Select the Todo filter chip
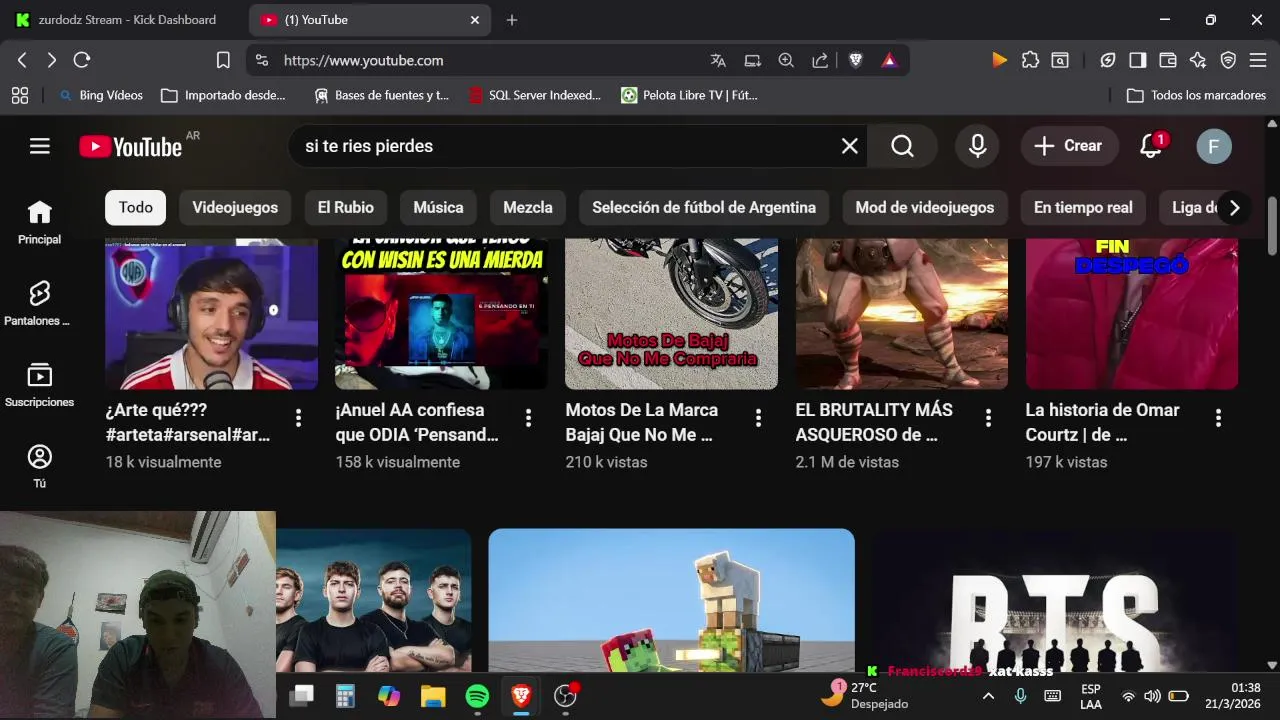1280x720 pixels. click(136, 208)
